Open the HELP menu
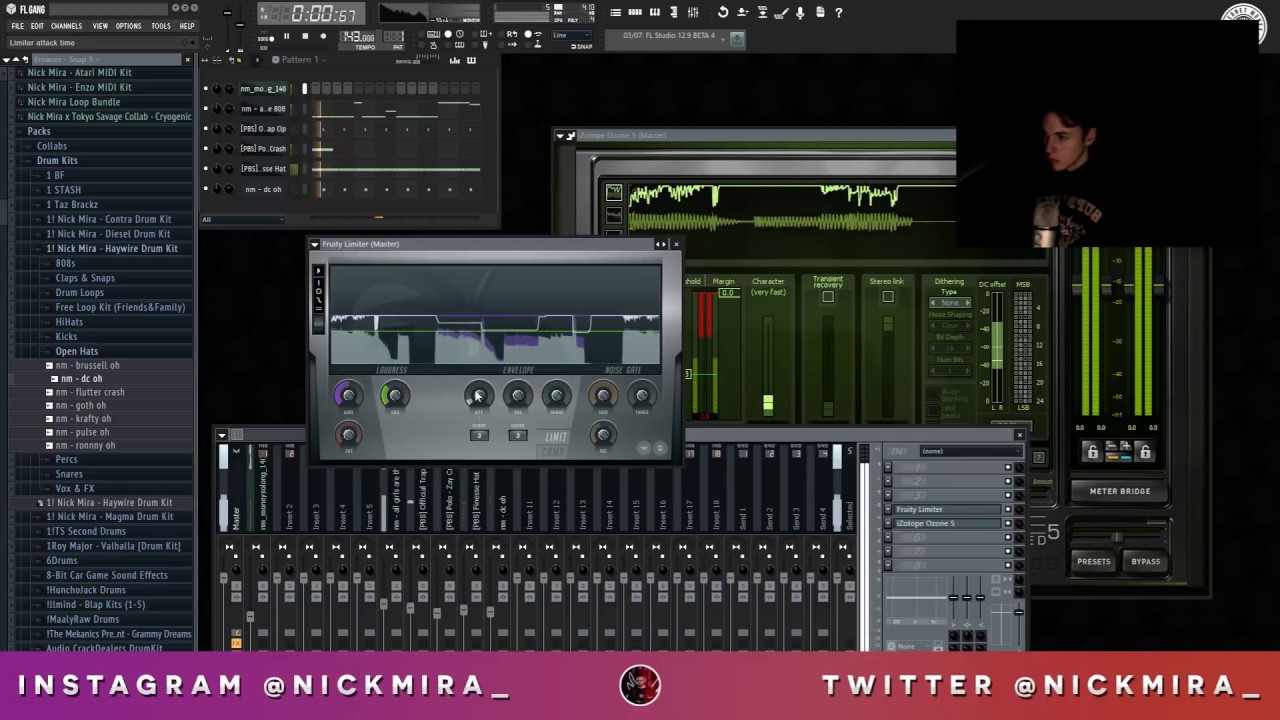This screenshot has height=720, width=1280. point(187,26)
